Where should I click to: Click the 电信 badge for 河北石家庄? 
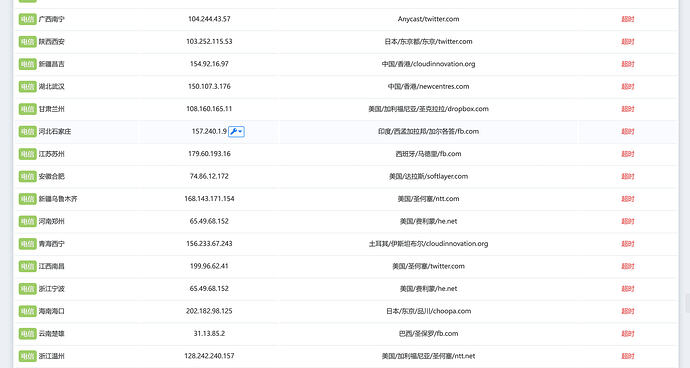(x=27, y=132)
